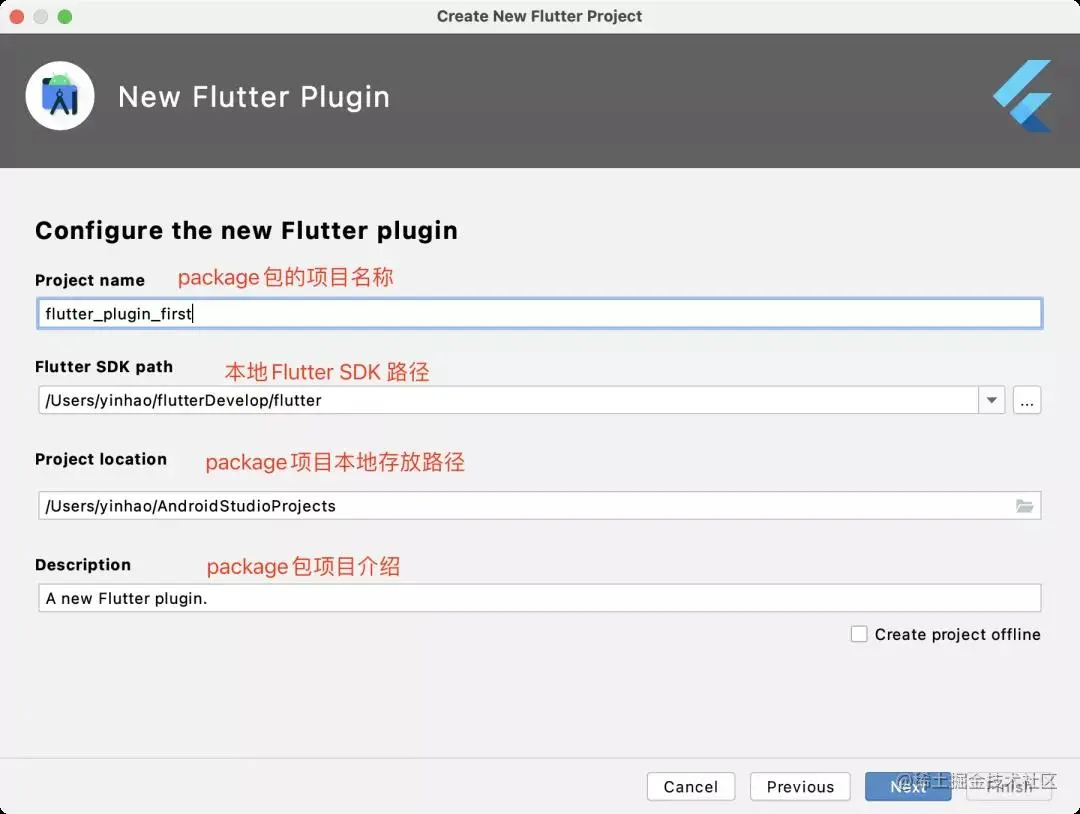Viewport: 1080px width, 814px height.
Task: Proceed with the Next button
Action: tap(908, 786)
